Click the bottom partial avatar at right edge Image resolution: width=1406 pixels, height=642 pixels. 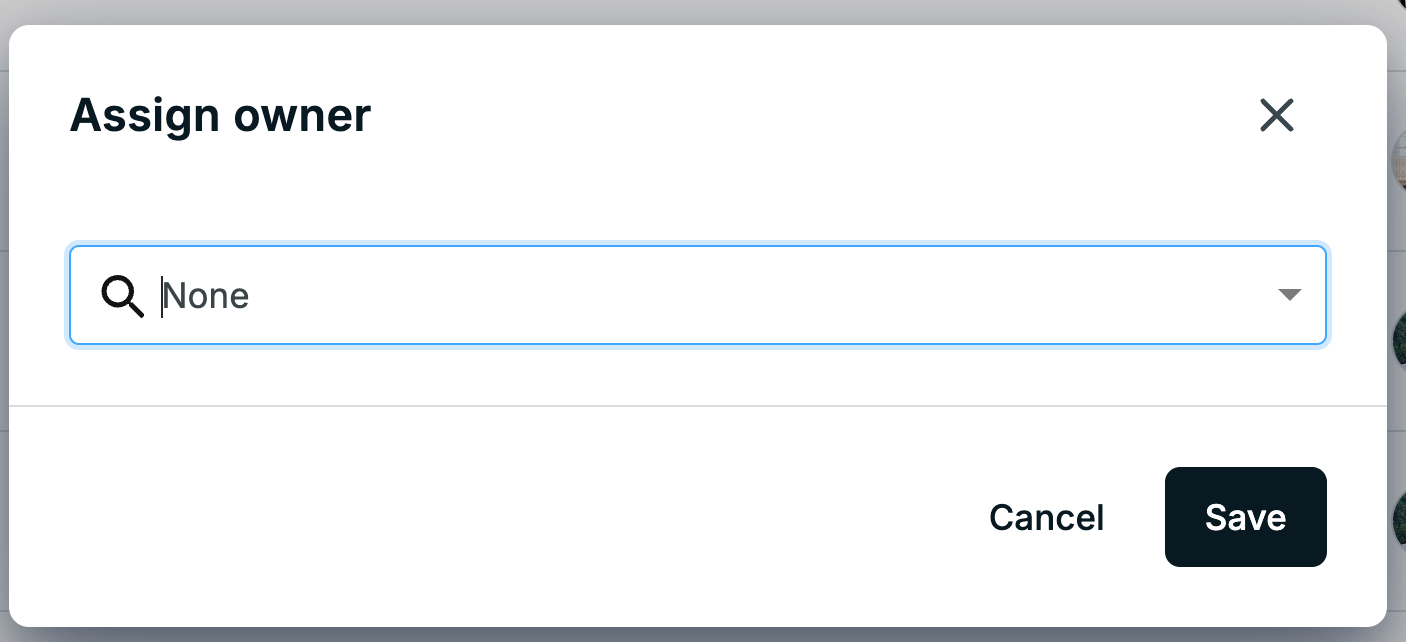pos(1398,520)
